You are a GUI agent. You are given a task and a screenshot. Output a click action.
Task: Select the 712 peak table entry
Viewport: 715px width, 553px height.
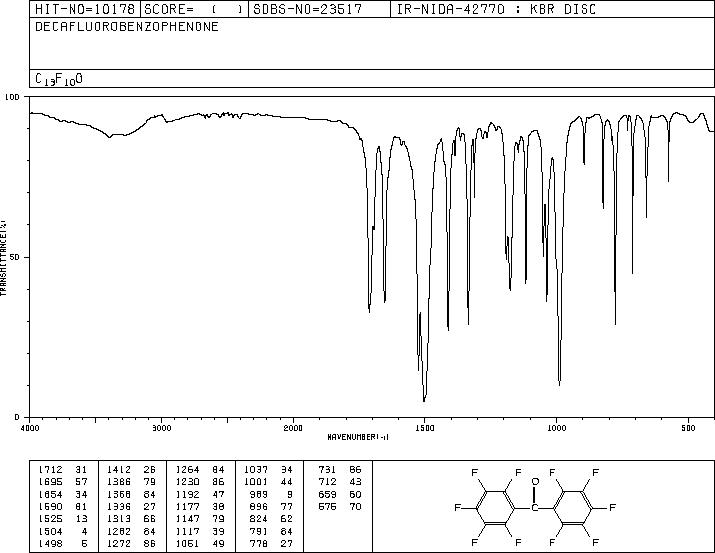[340, 482]
